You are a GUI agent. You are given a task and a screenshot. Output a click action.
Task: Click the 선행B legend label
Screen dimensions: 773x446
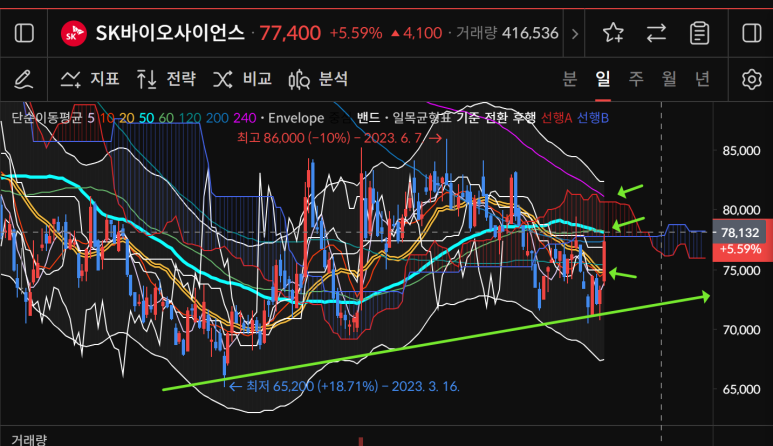click(593, 118)
